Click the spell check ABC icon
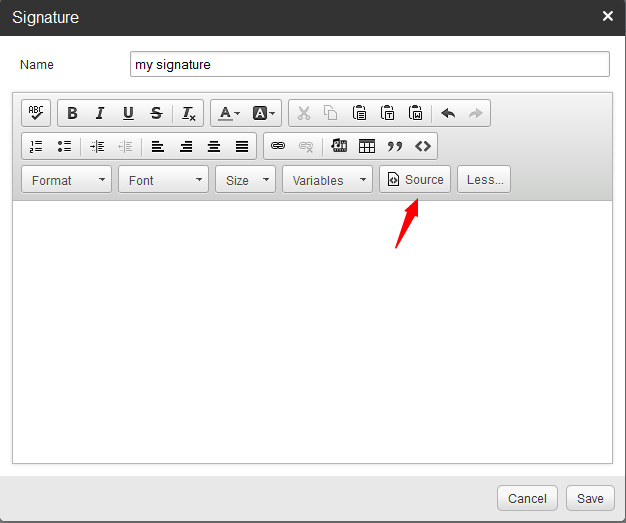Image resolution: width=626 pixels, height=523 pixels. click(36, 113)
